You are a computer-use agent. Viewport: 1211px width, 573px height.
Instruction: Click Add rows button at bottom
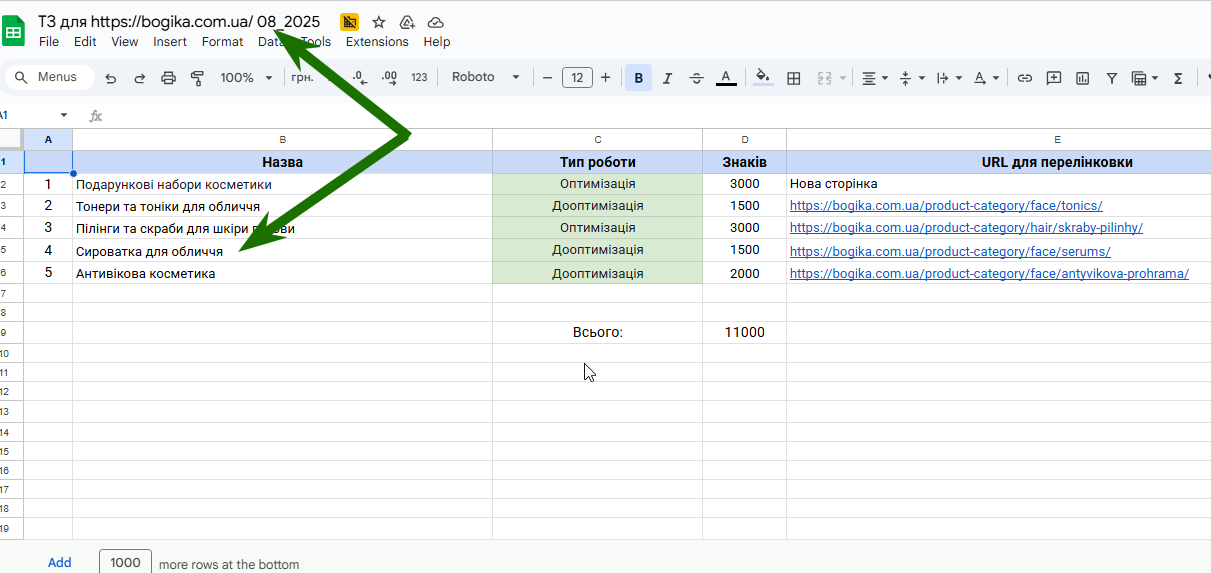(x=60, y=563)
